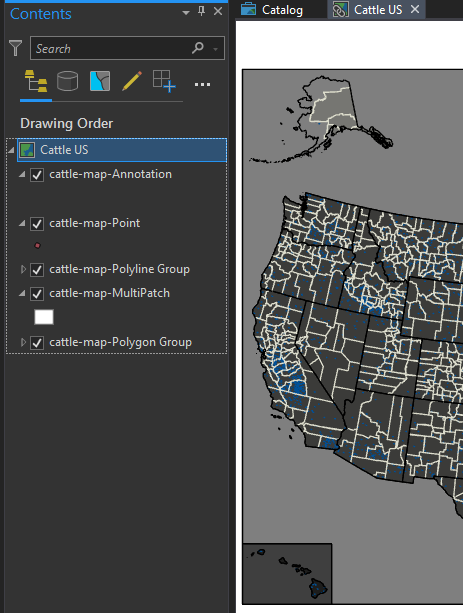The image size is (463, 613).
Task: Collapse the cattle-map-MultiPatch layer
Action: click(22, 293)
